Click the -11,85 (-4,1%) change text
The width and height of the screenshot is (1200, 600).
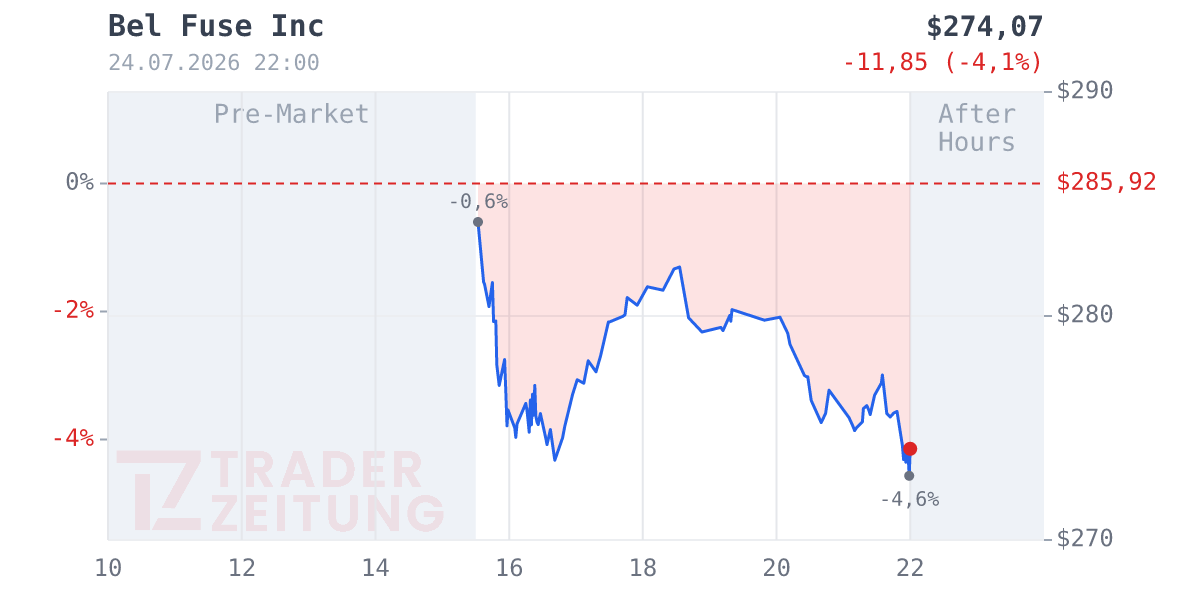(x=943, y=62)
